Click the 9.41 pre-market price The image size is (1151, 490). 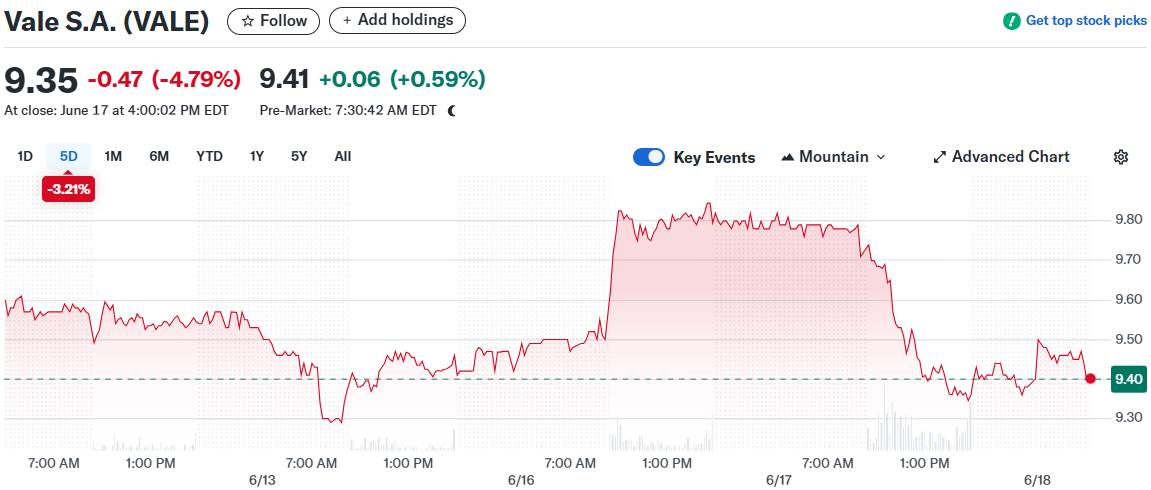tap(285, 78)
